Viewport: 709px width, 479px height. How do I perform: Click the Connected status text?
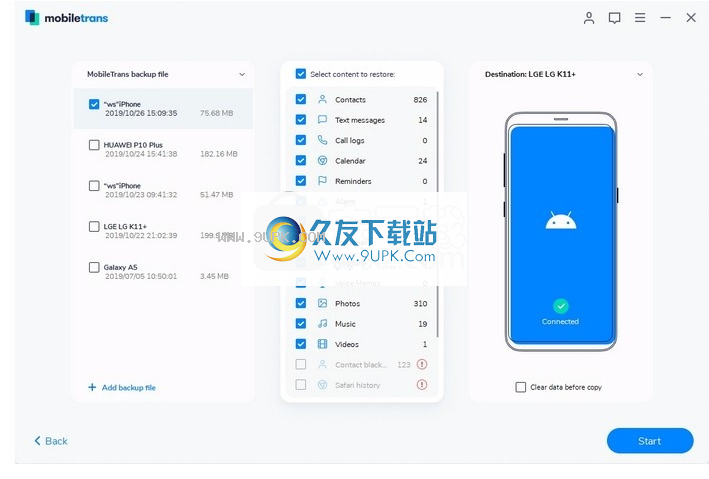[x=561, y=322]
